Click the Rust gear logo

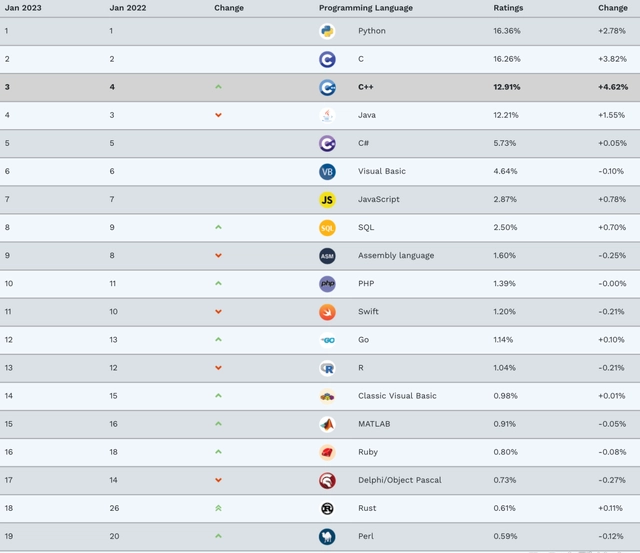(327, 509)
